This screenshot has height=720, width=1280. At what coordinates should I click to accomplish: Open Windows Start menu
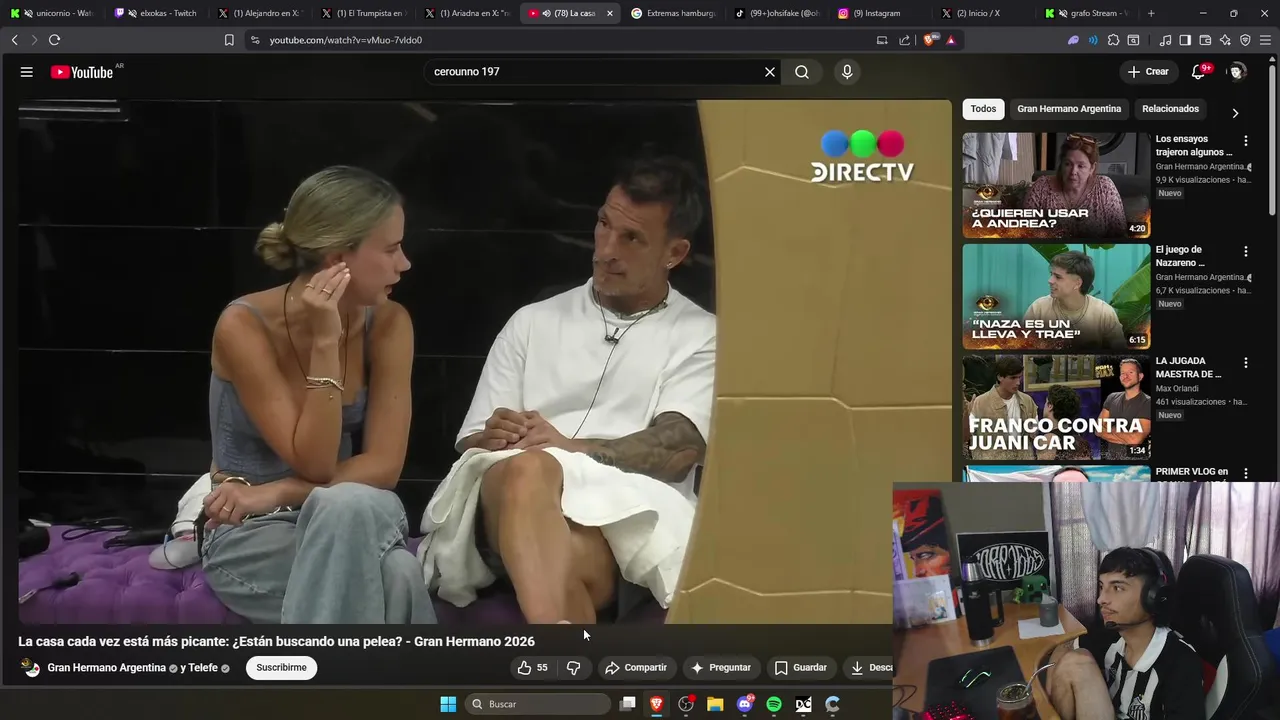pos(448,704)
